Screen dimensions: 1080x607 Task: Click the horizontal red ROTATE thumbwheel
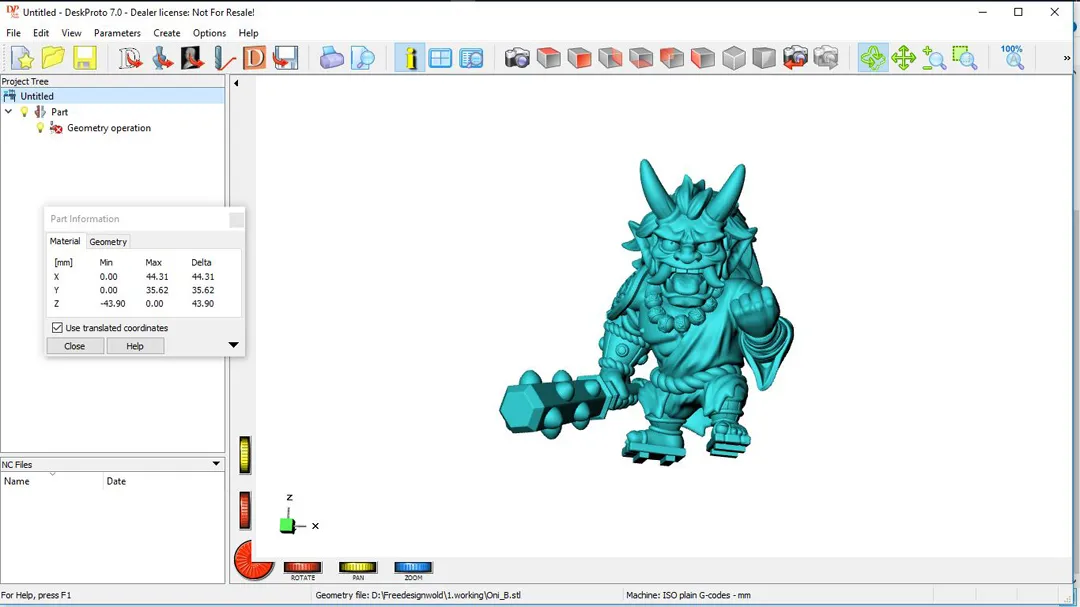[302, 567]
